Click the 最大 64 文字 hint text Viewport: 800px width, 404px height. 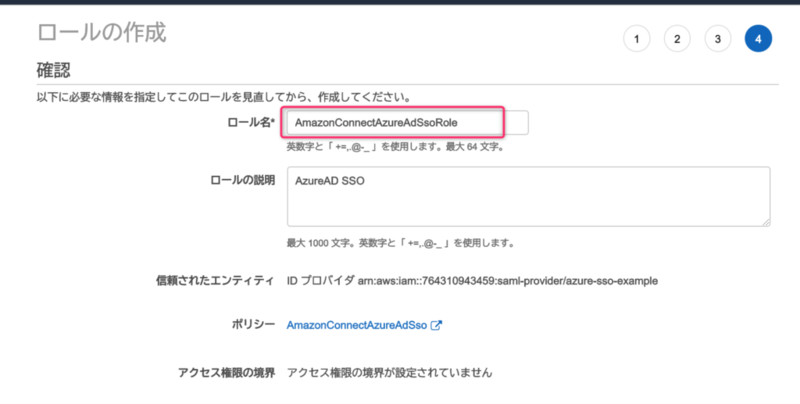[x=475, y=147]
